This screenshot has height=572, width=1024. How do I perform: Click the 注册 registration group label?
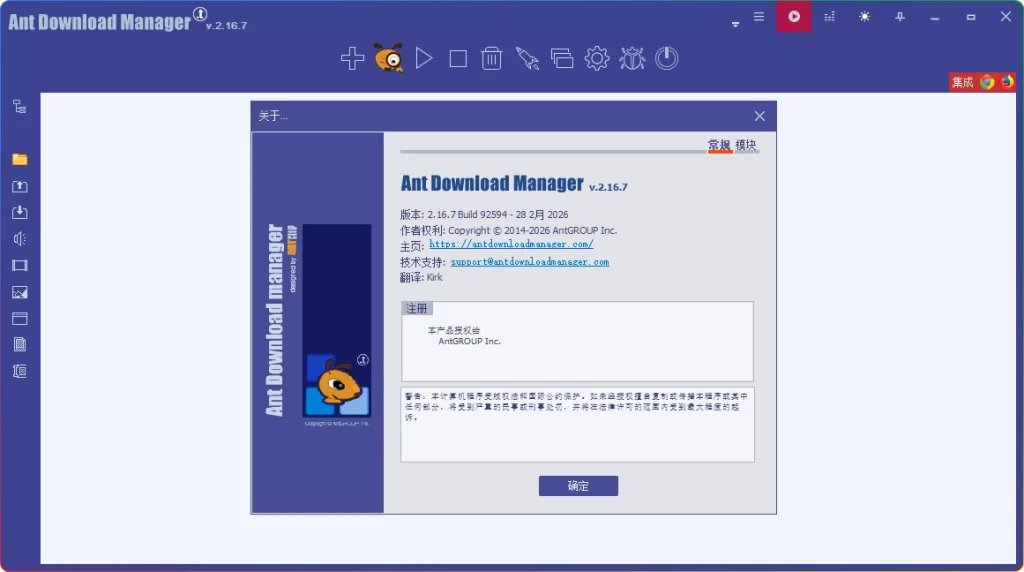(x=417, y=308)
